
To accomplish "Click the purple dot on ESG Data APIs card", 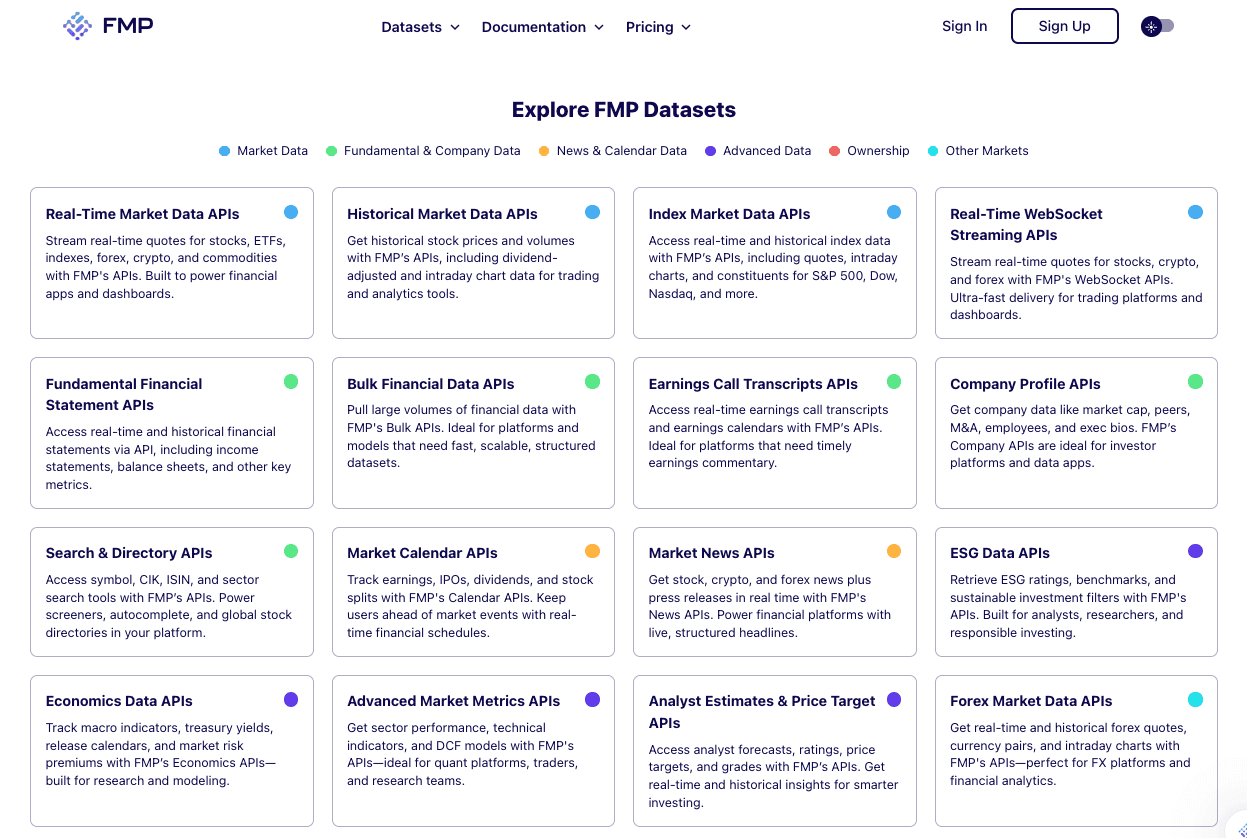I will pyautogui.click(x=1195, y=550).
